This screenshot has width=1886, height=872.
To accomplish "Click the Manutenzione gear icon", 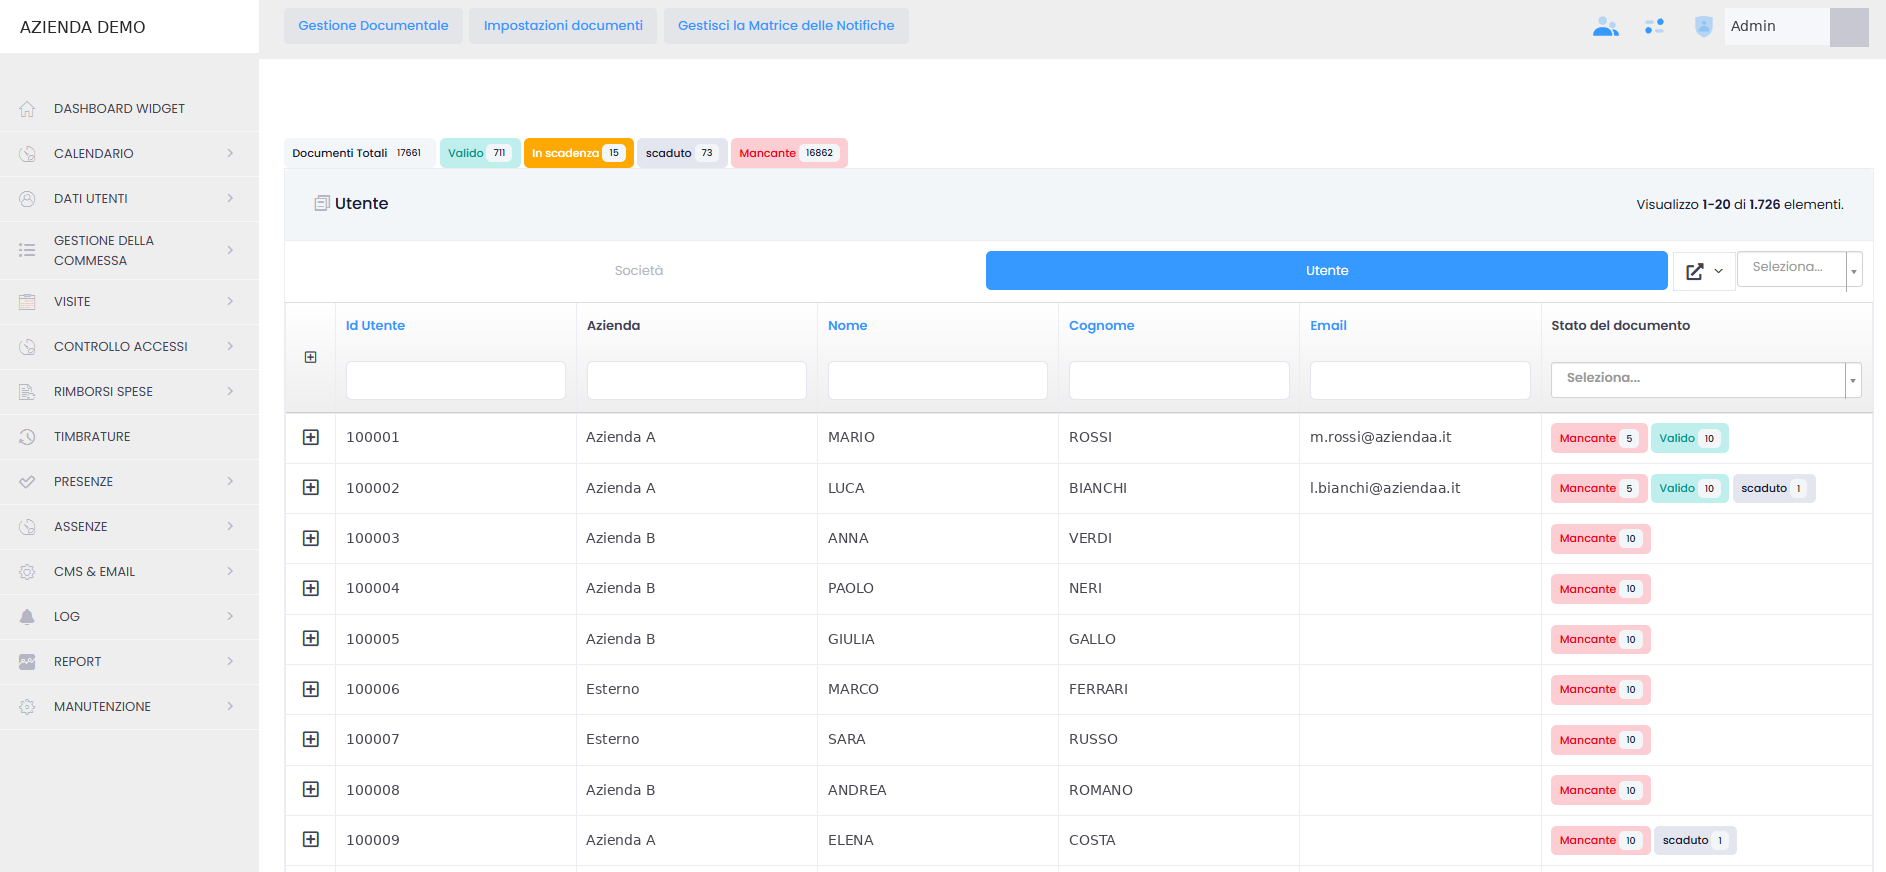I will point(27,707).
